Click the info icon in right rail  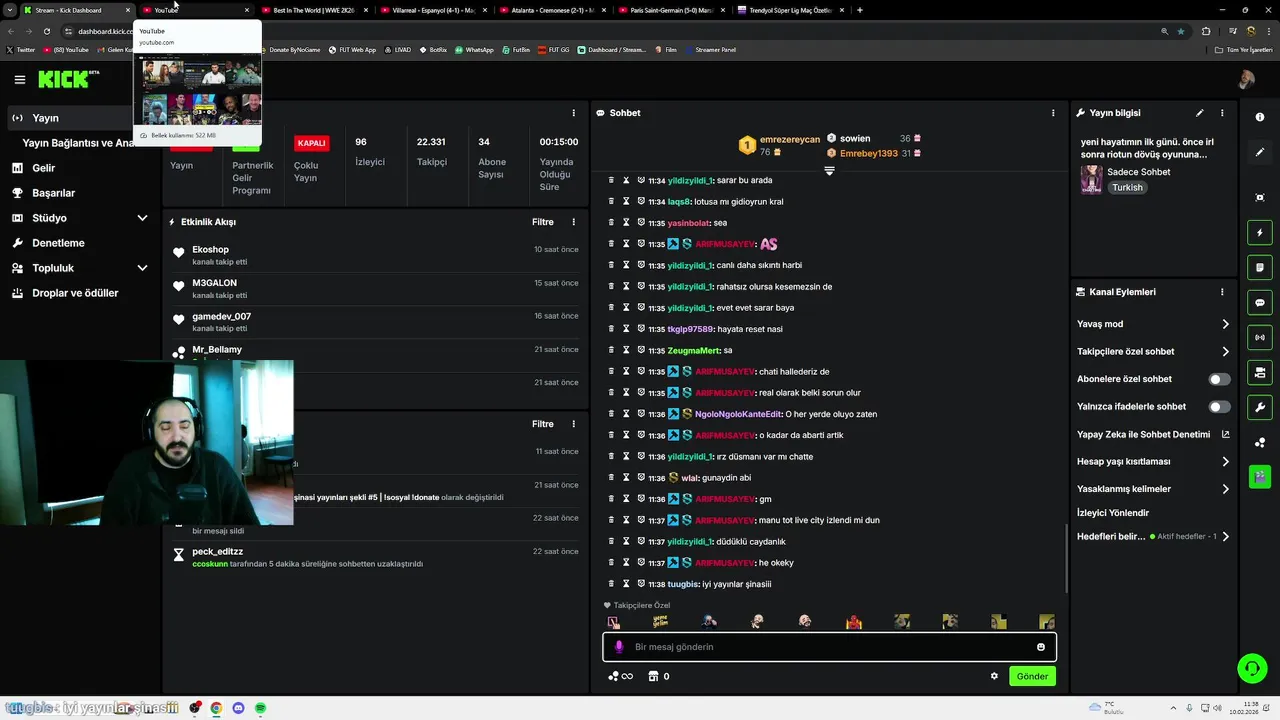[x=1260, y=117]
